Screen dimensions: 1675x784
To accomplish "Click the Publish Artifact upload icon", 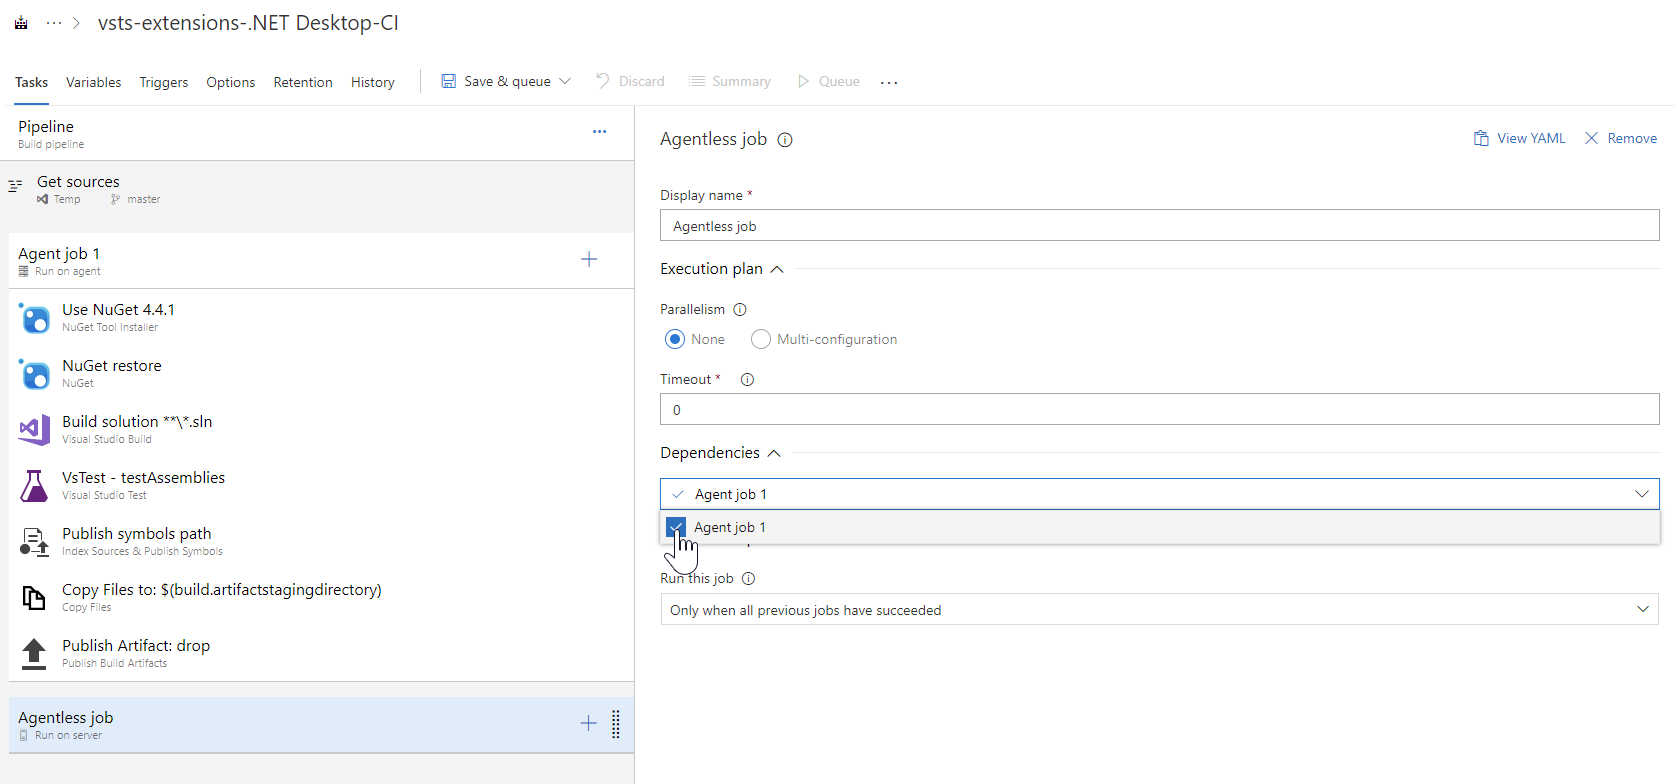I will click(x=34, y=654).
